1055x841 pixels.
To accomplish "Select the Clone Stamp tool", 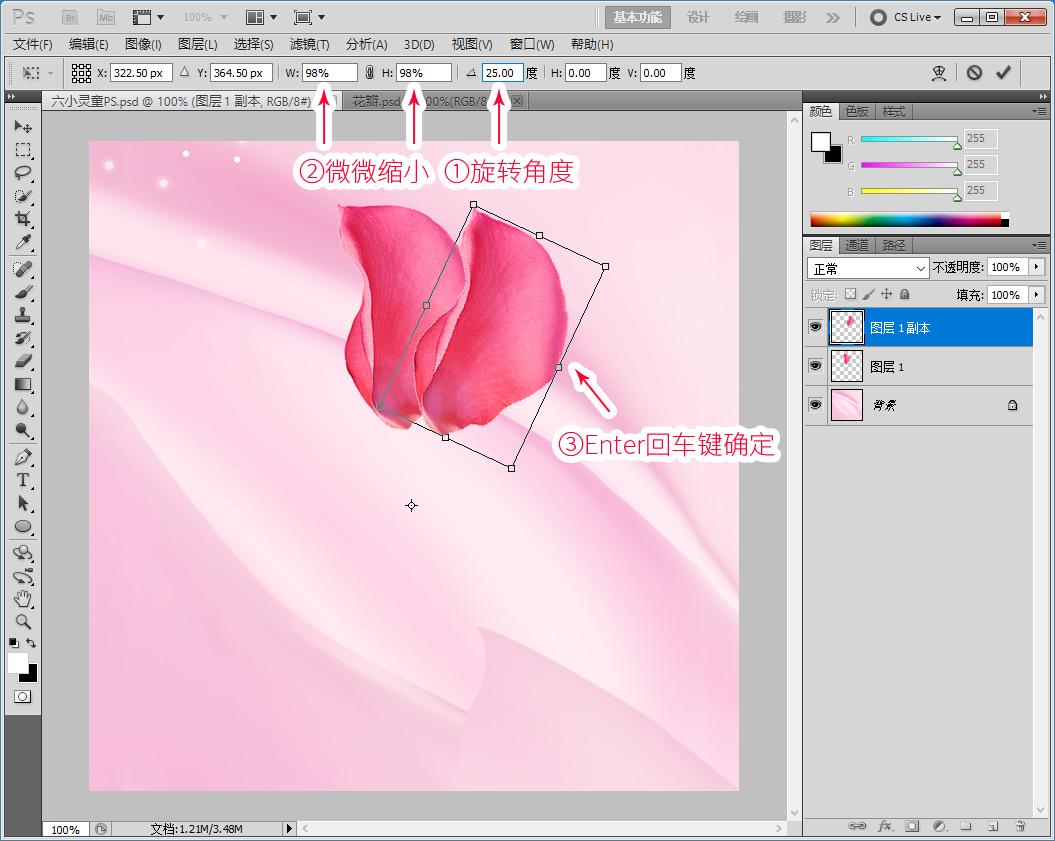I will 23,315.
